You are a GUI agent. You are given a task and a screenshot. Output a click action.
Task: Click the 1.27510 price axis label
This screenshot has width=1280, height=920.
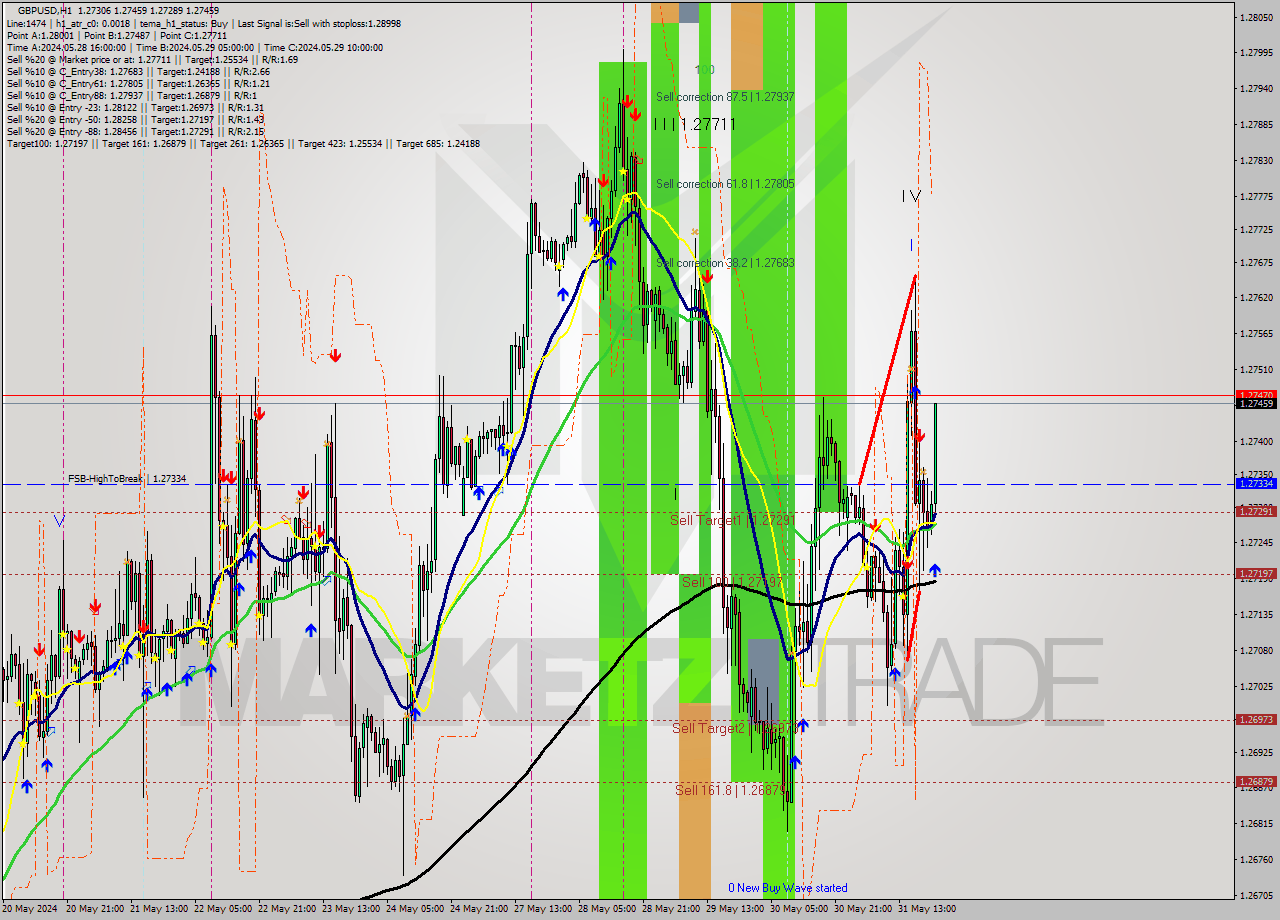click(1257, 369)
